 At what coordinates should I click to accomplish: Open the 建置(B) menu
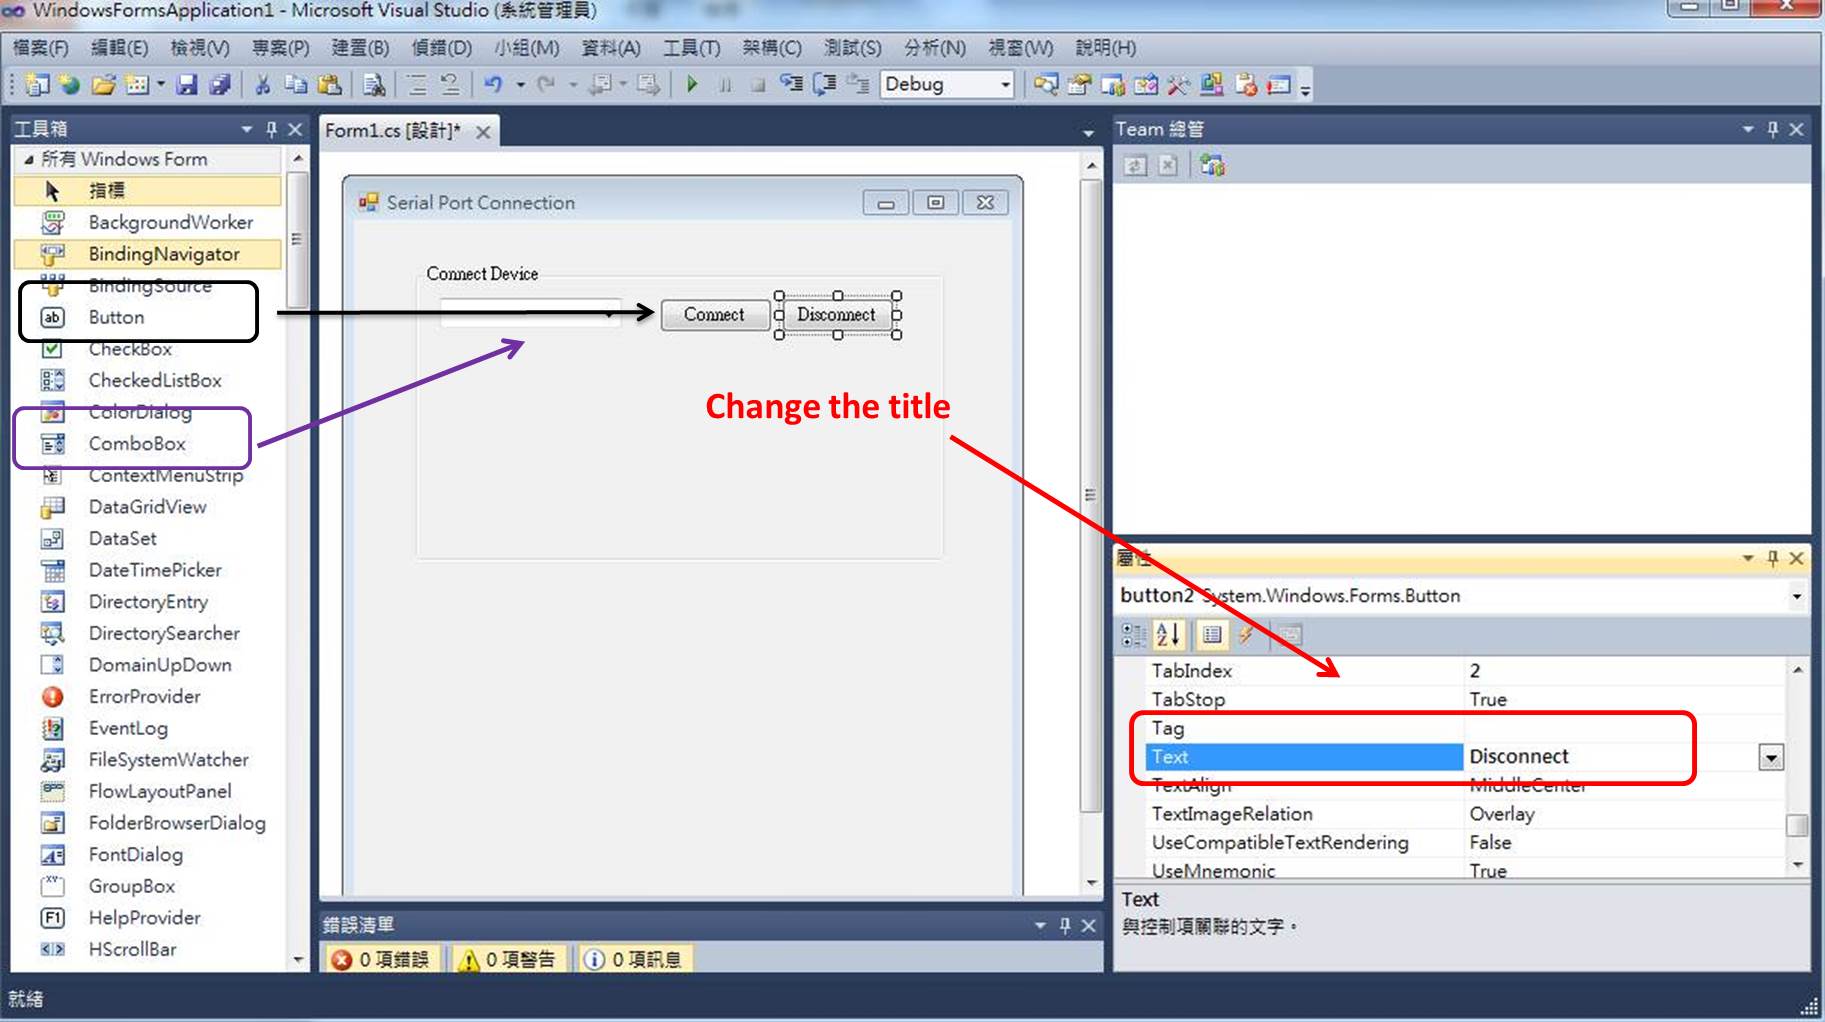tap(360, 48)
